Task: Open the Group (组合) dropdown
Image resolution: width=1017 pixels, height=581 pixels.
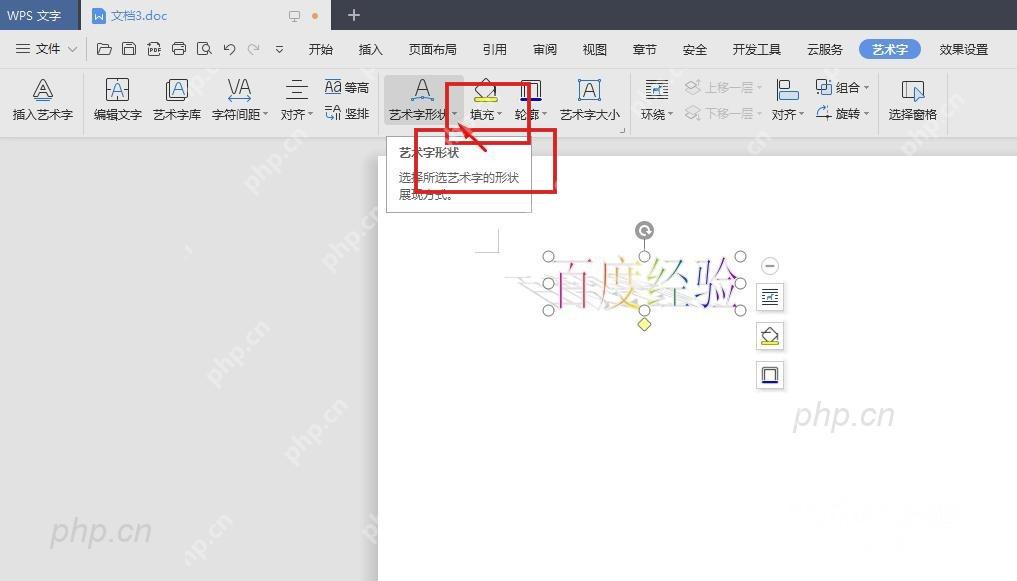Action: (x=843, y=88)
